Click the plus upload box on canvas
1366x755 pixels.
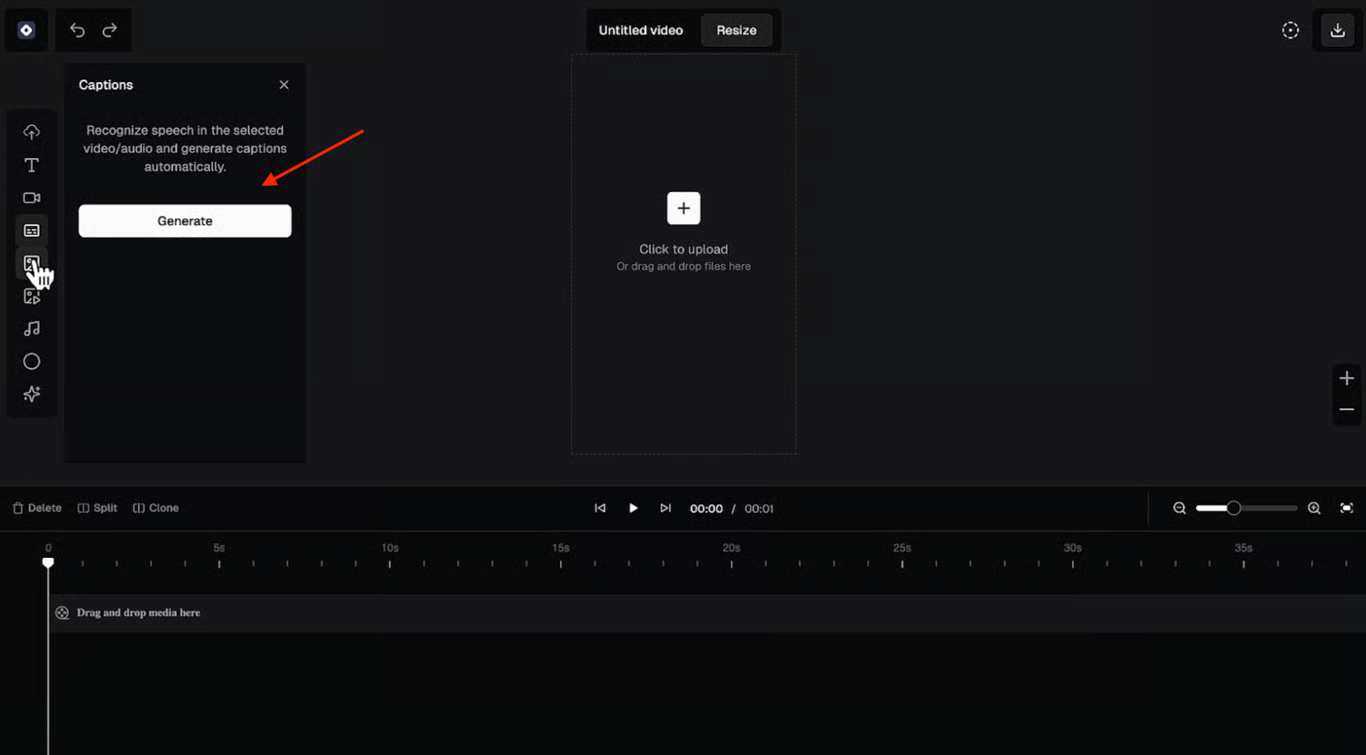(684, 208)
